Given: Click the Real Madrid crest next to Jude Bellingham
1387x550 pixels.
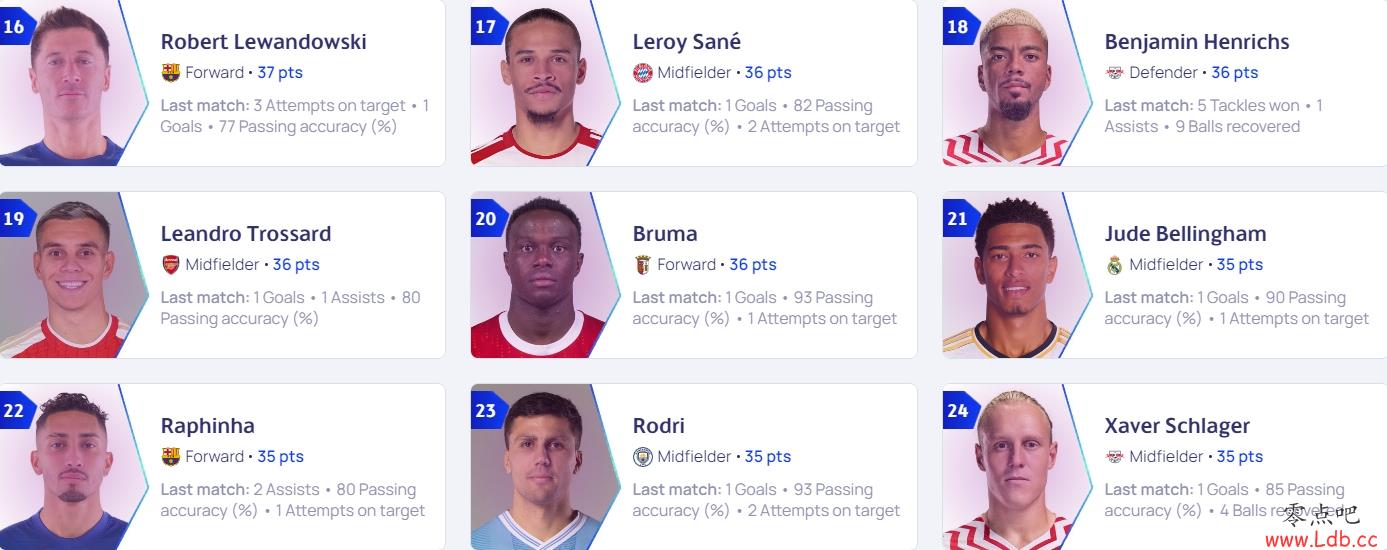Looking at the screenshot, I should pyautogui.click(x=1114, y=265).
